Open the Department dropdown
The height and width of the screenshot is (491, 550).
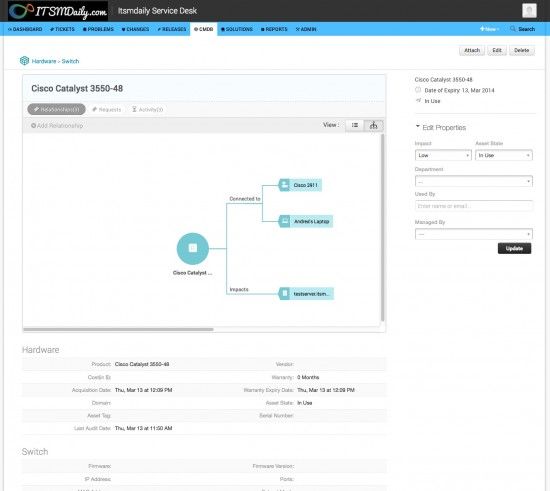click(474, 181)
